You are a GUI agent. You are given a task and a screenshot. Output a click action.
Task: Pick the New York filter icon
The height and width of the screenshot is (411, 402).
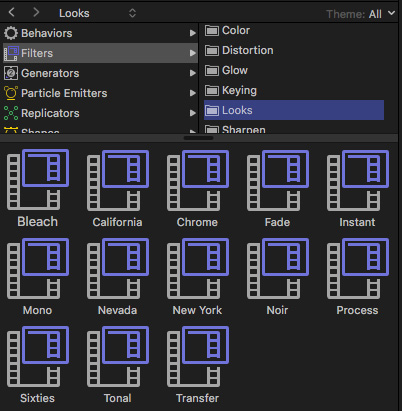[x=198, y=268]
